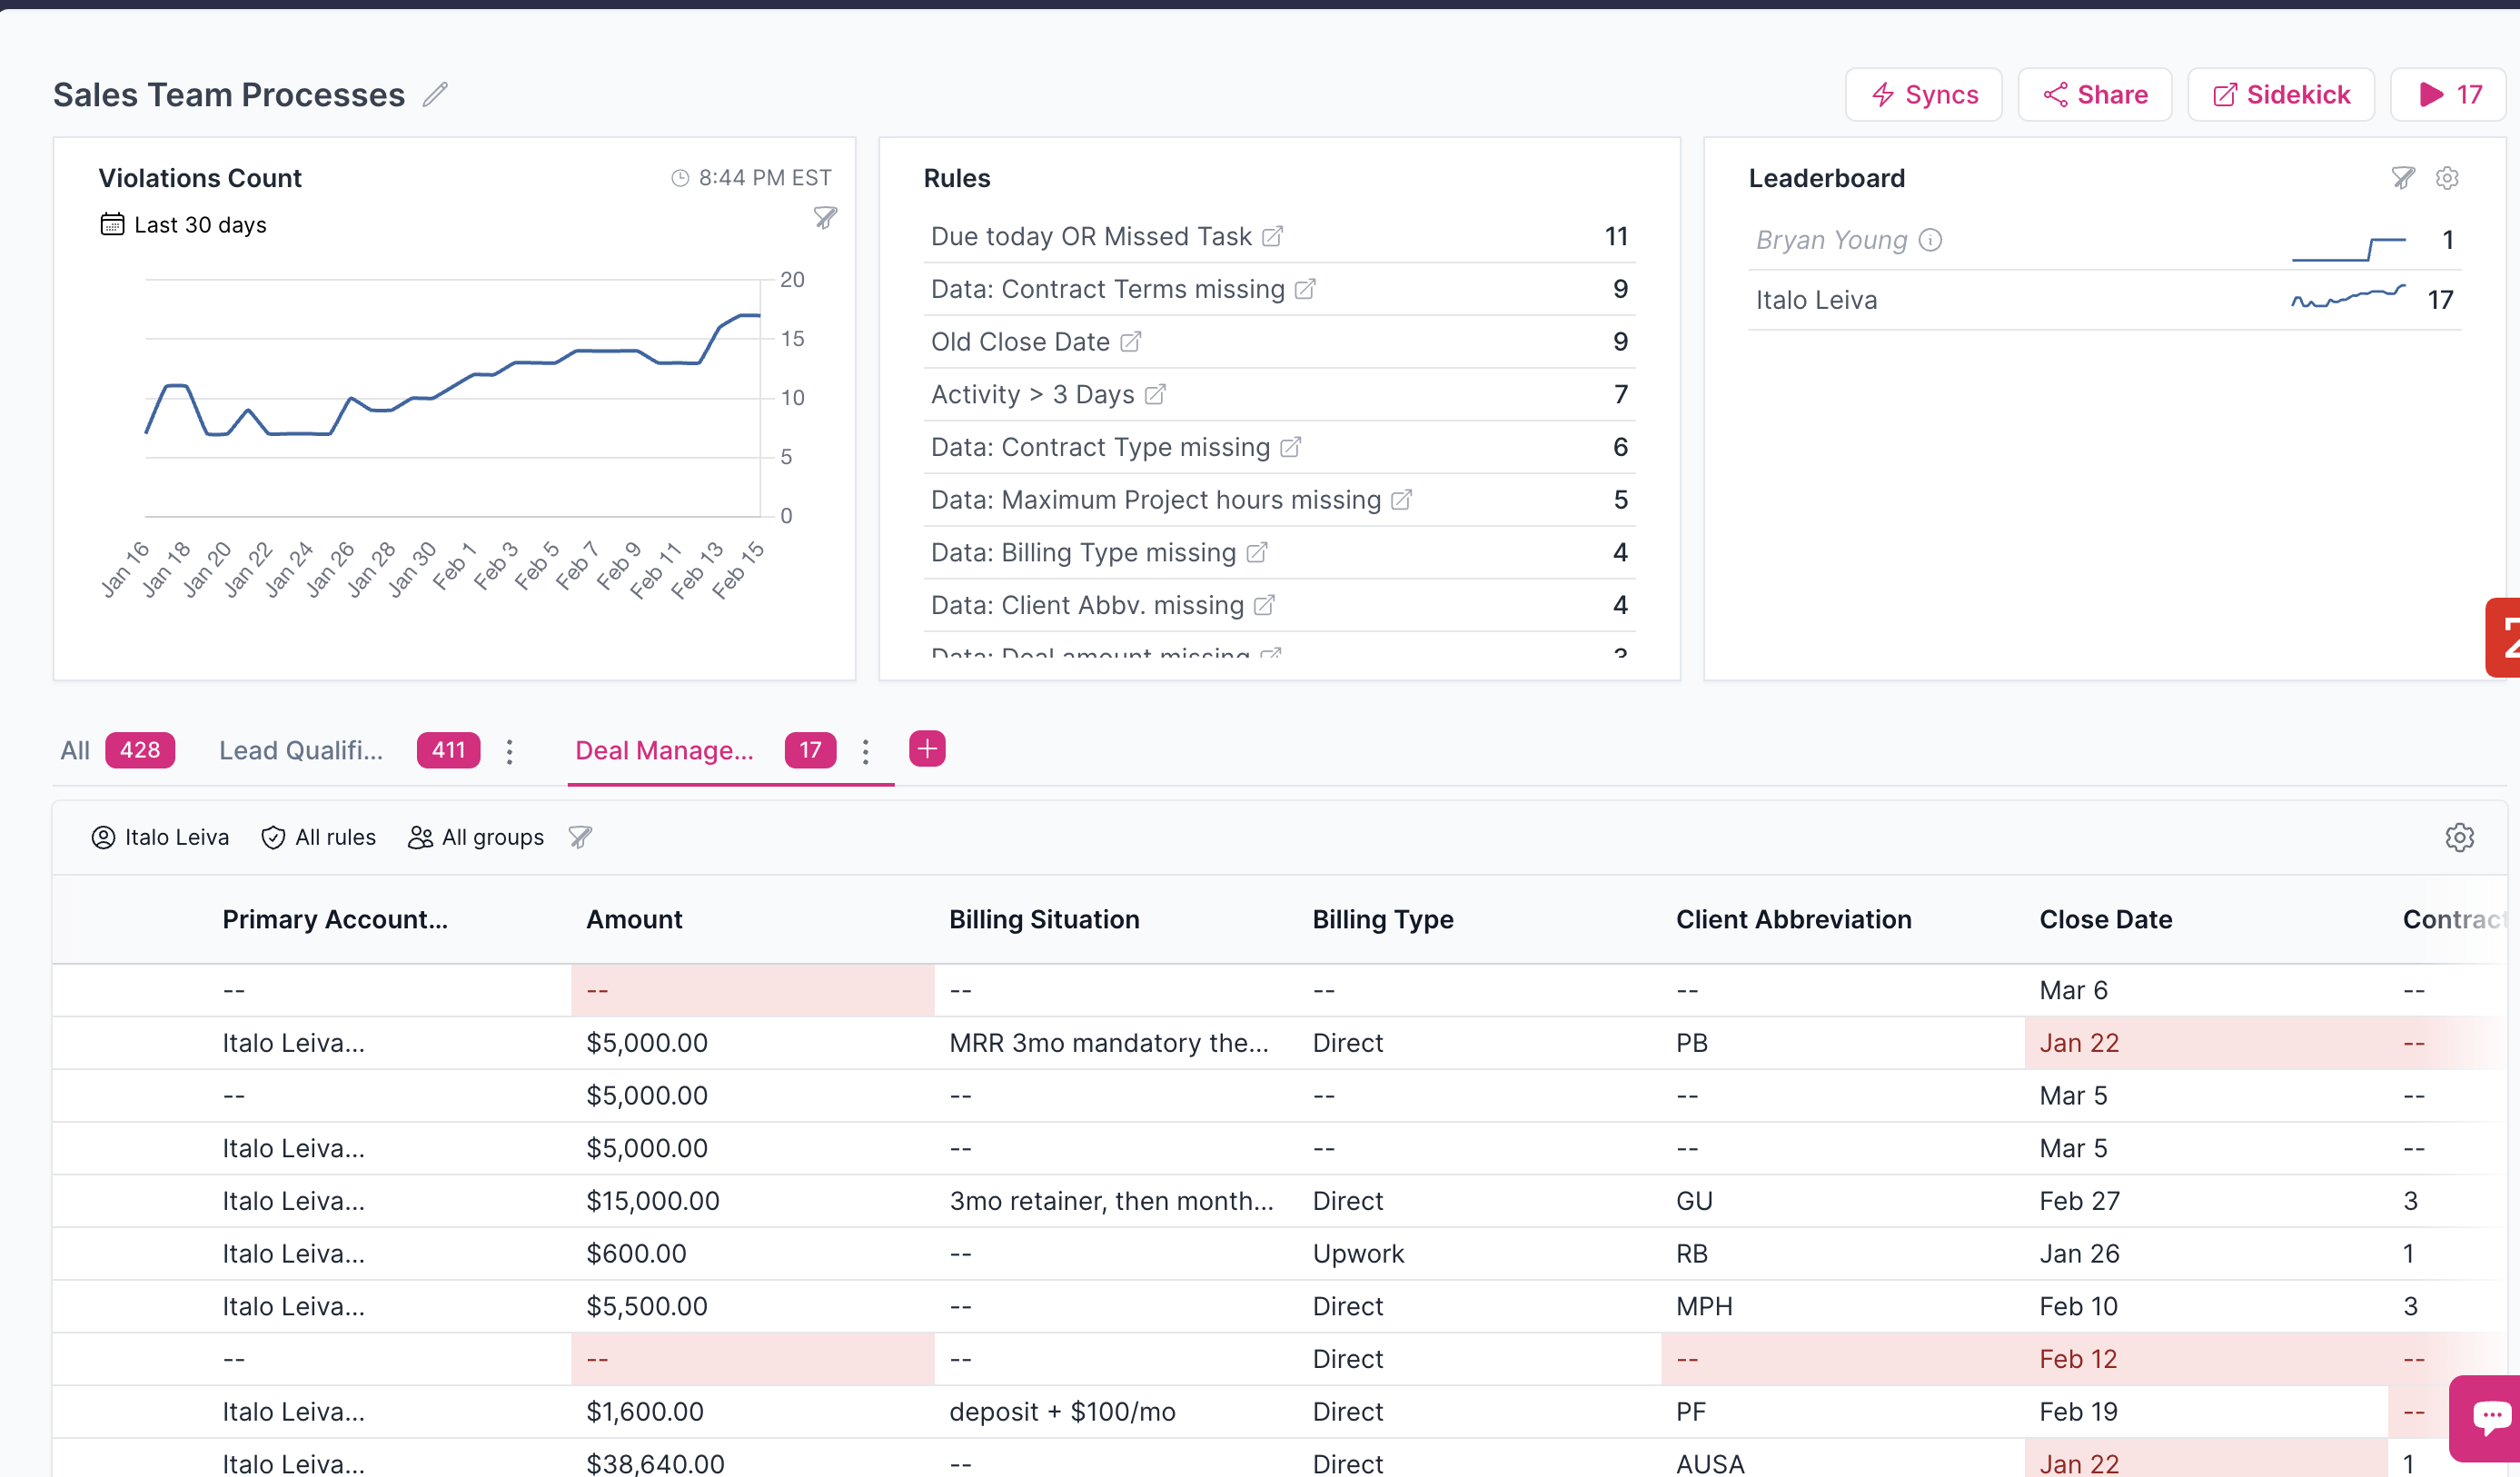Click filter icon in Violations Count panel
The width and height of the screenshot is (2520, 1477).
(x=825, y=217)
